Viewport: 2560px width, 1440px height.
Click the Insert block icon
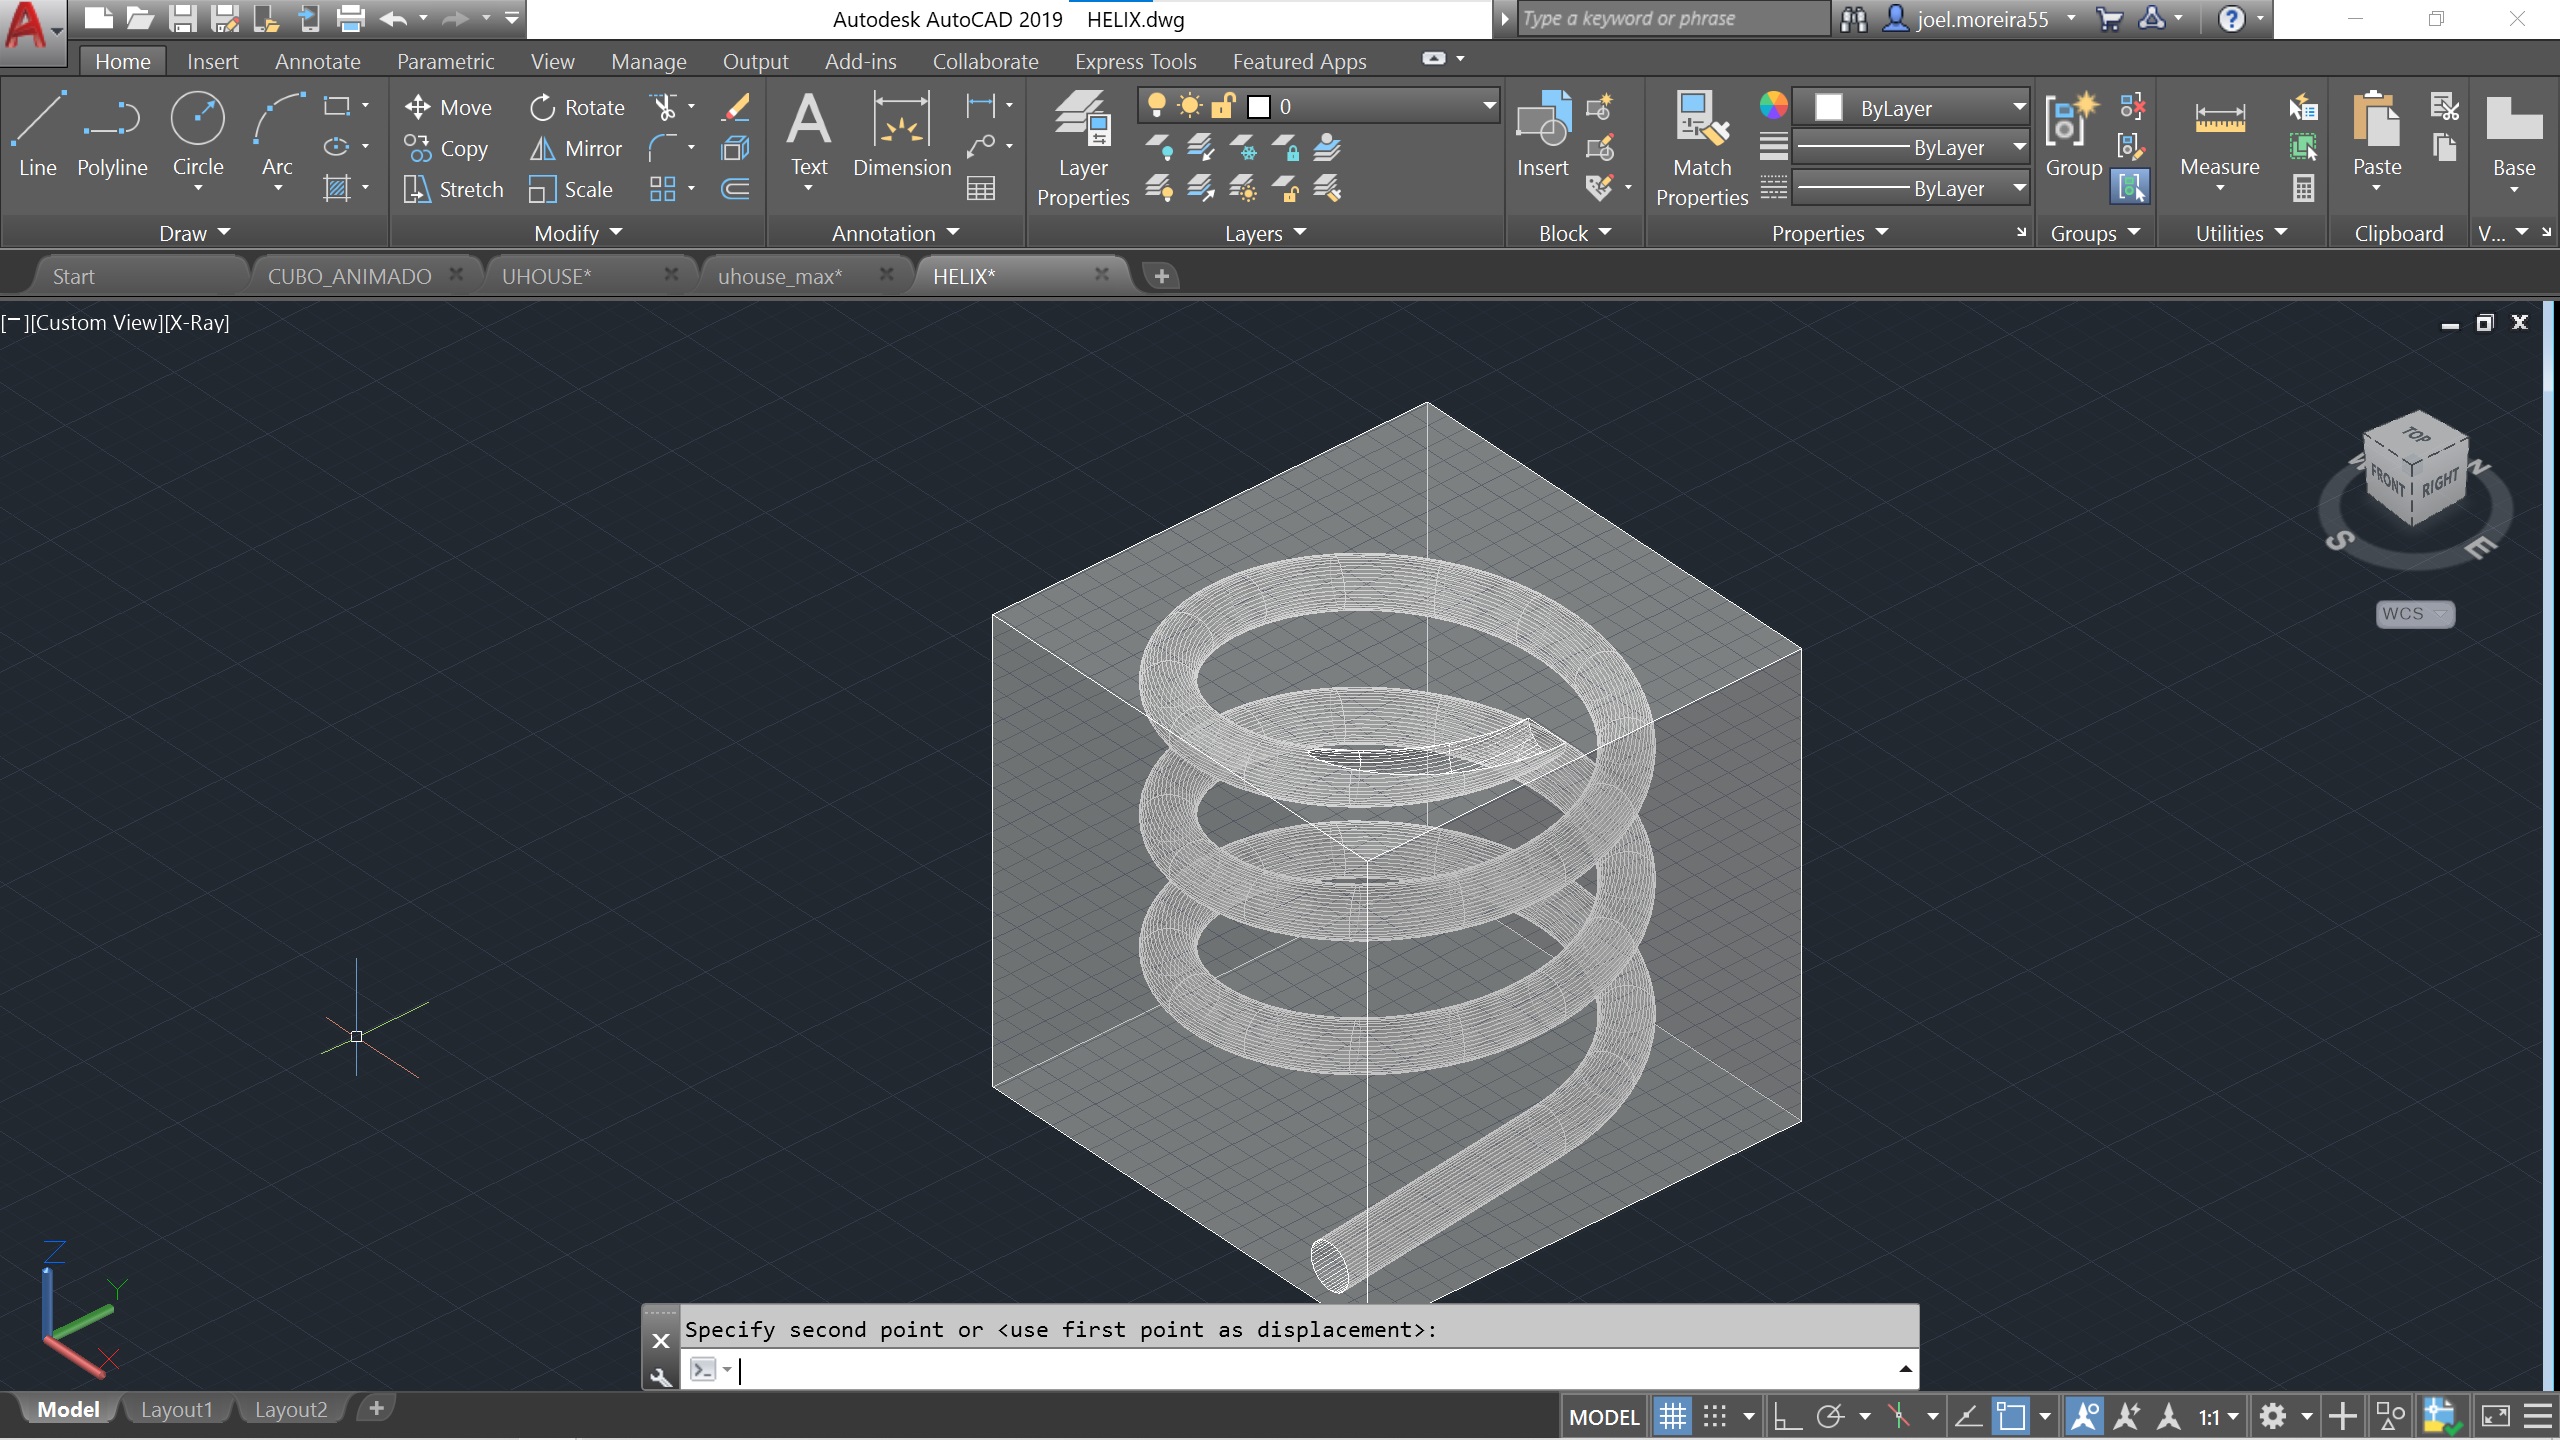(1543, 134)
